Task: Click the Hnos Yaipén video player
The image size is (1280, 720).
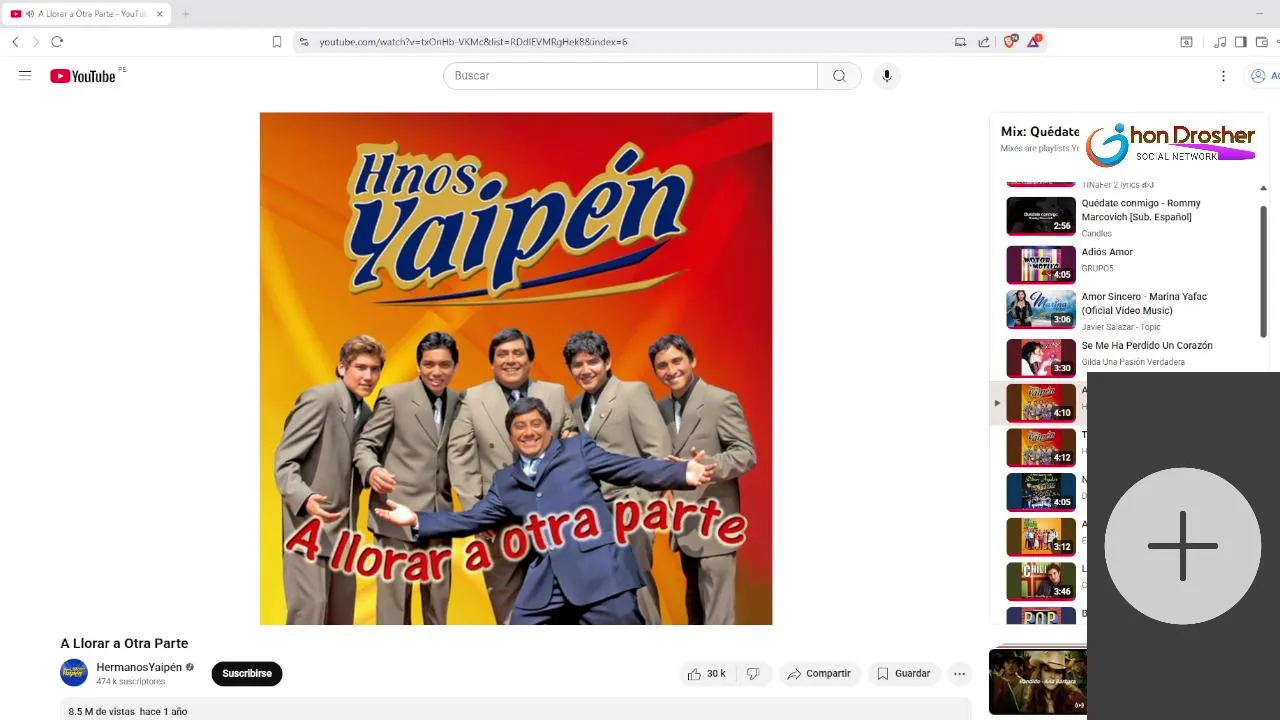Action: point(516,368)
